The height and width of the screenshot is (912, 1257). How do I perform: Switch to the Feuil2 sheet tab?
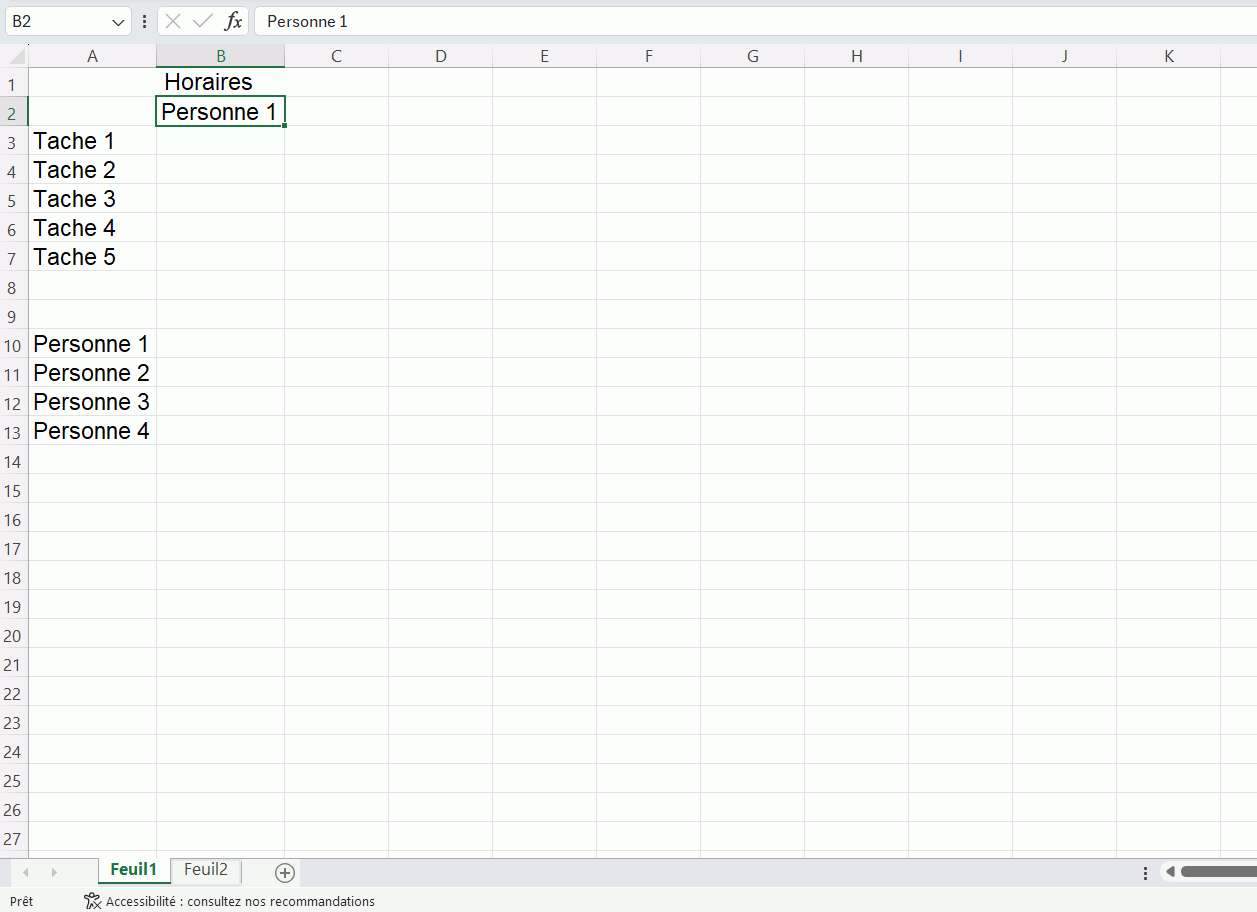pyautogui.click(x=206, y=870)
